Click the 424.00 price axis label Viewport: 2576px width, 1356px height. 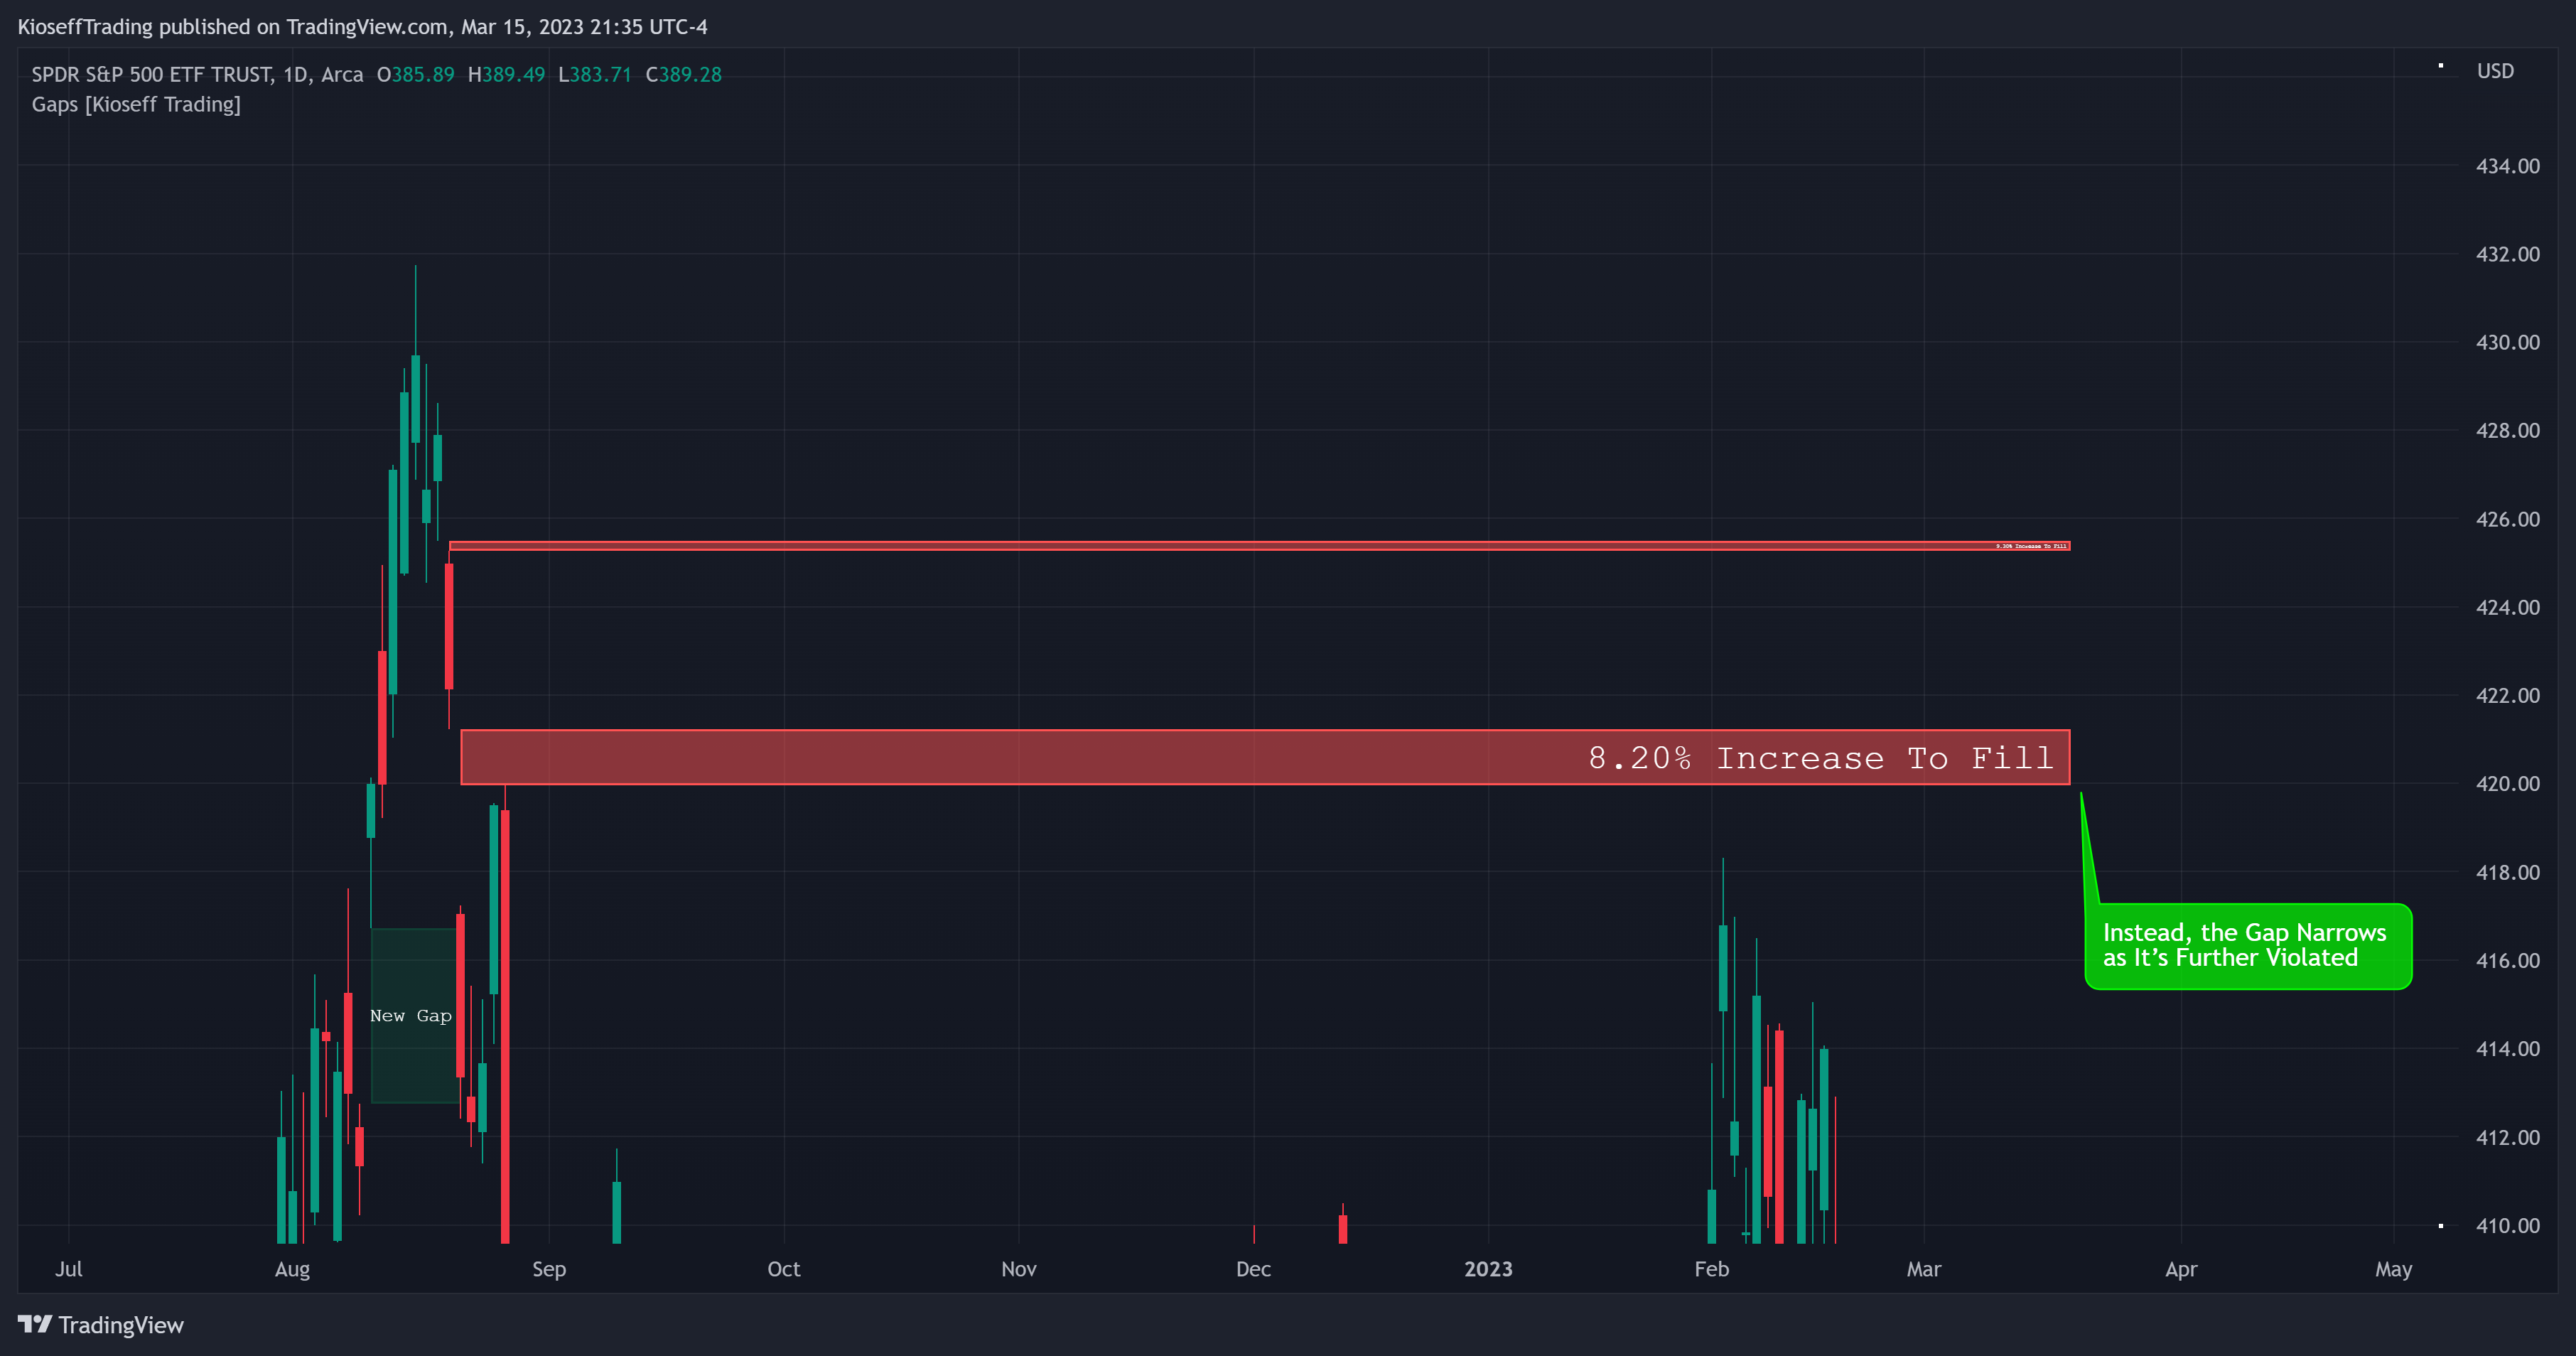pos(2507,607)
